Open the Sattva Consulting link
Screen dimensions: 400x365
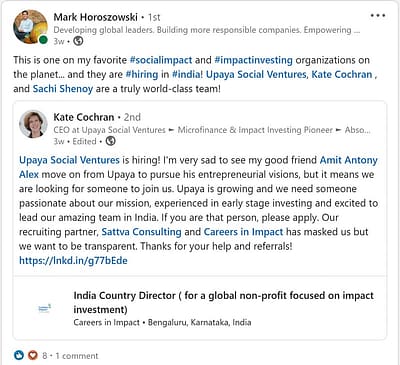point(141,232)
